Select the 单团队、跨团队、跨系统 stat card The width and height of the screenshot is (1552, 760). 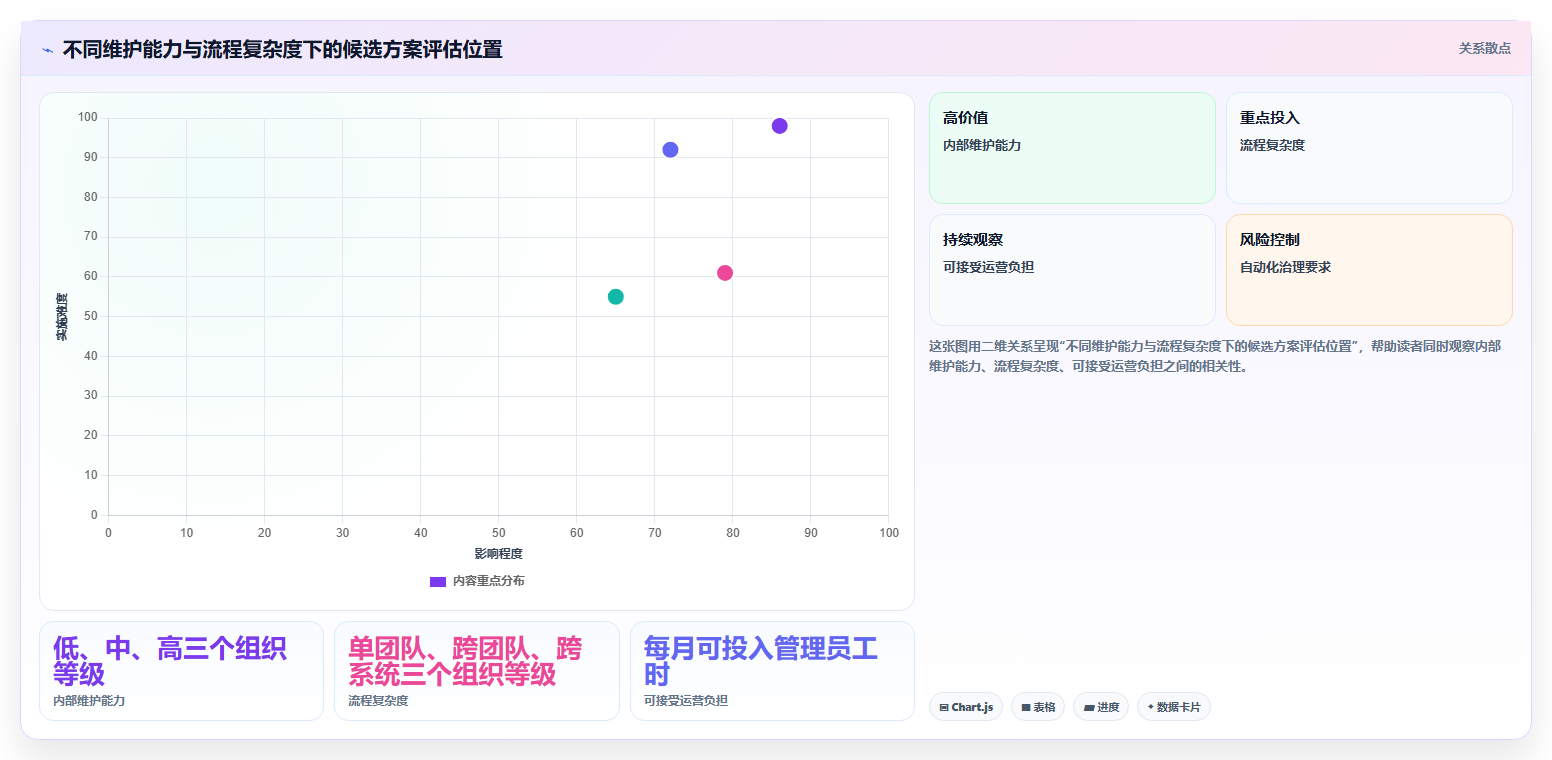[477, 671]
